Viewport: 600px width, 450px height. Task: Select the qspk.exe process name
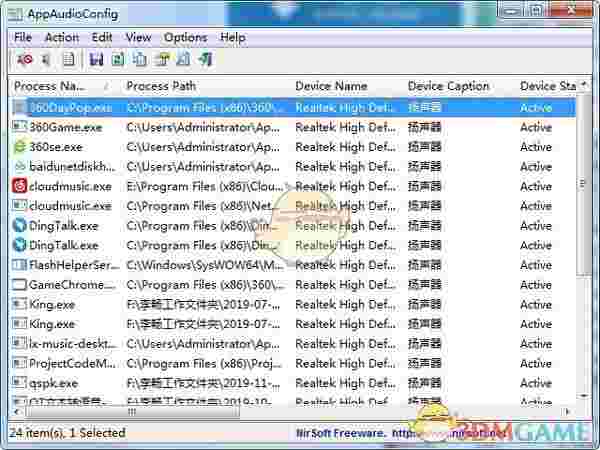coord(54,383)
